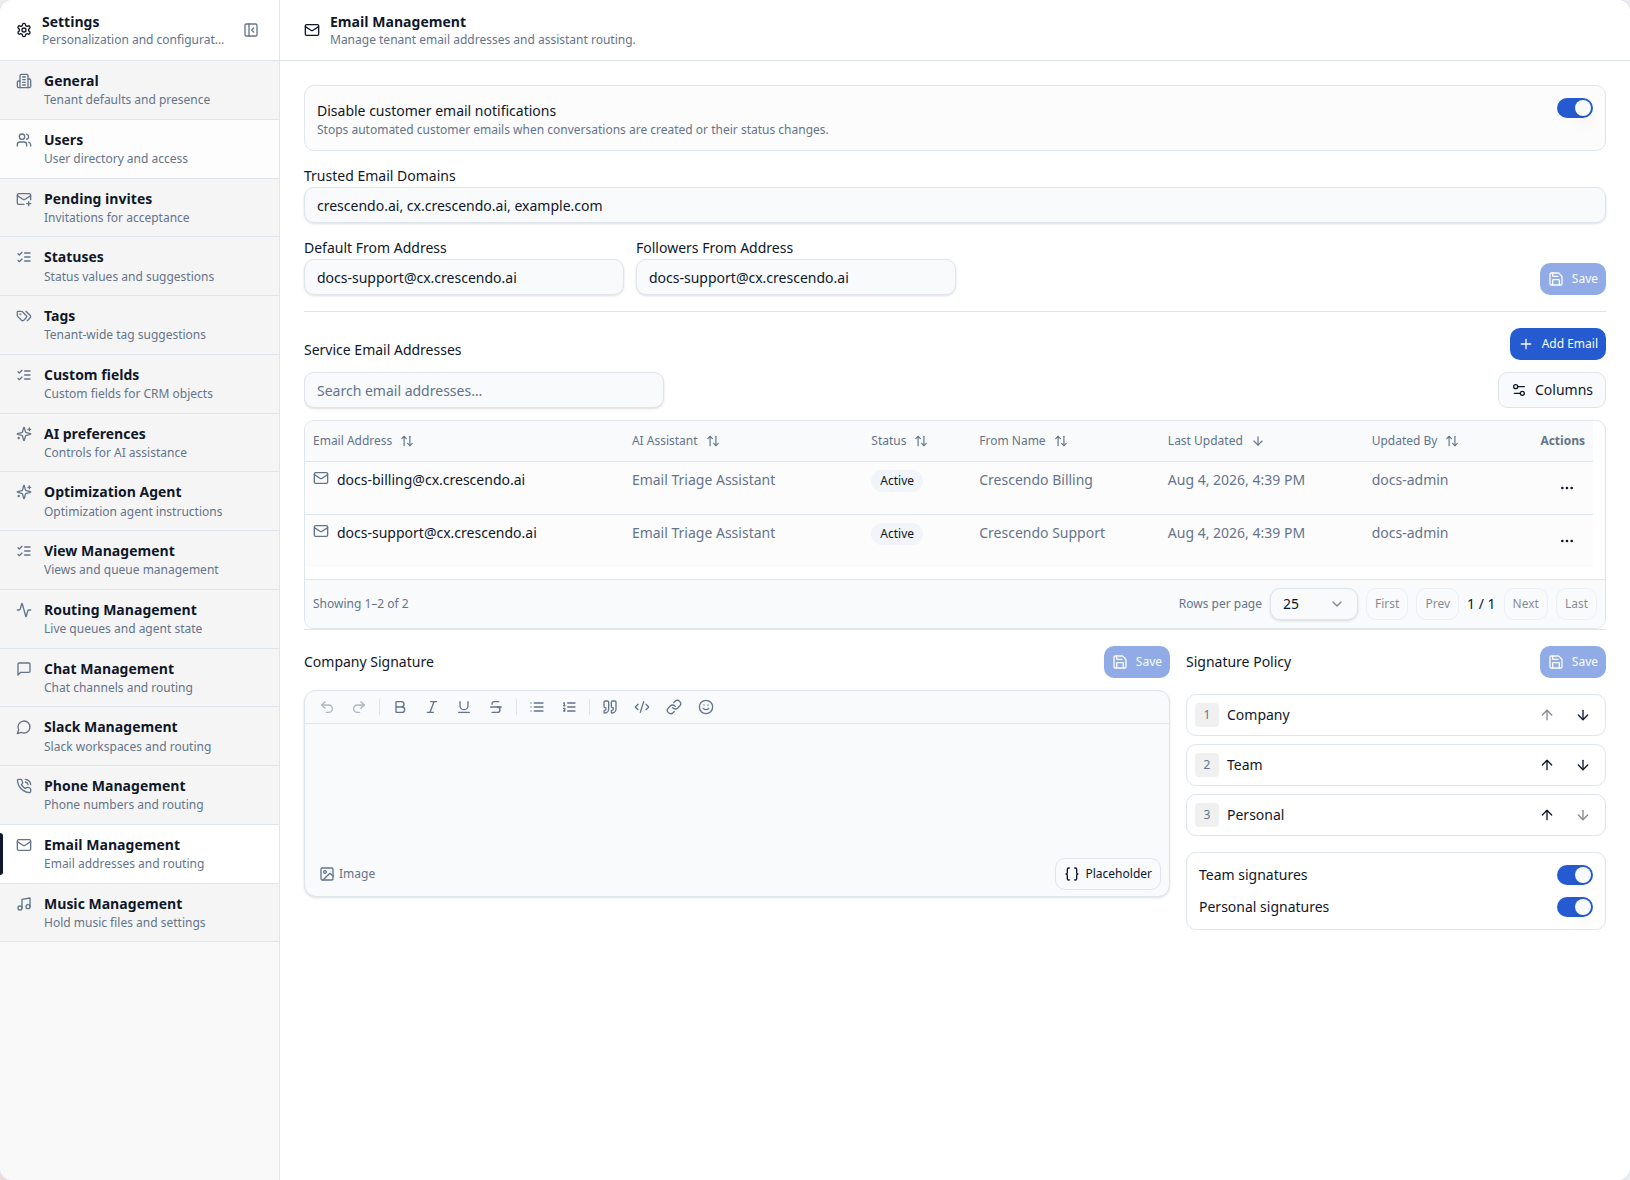Screen dimensions: 1630x1180
Task: Open Routing Management section
Action: 140,619
